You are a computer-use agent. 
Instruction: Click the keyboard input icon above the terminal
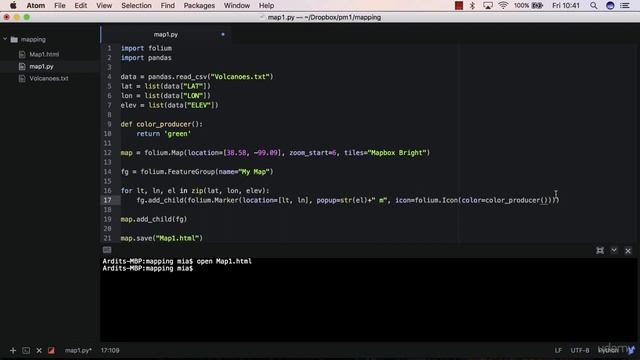point(107,250)
